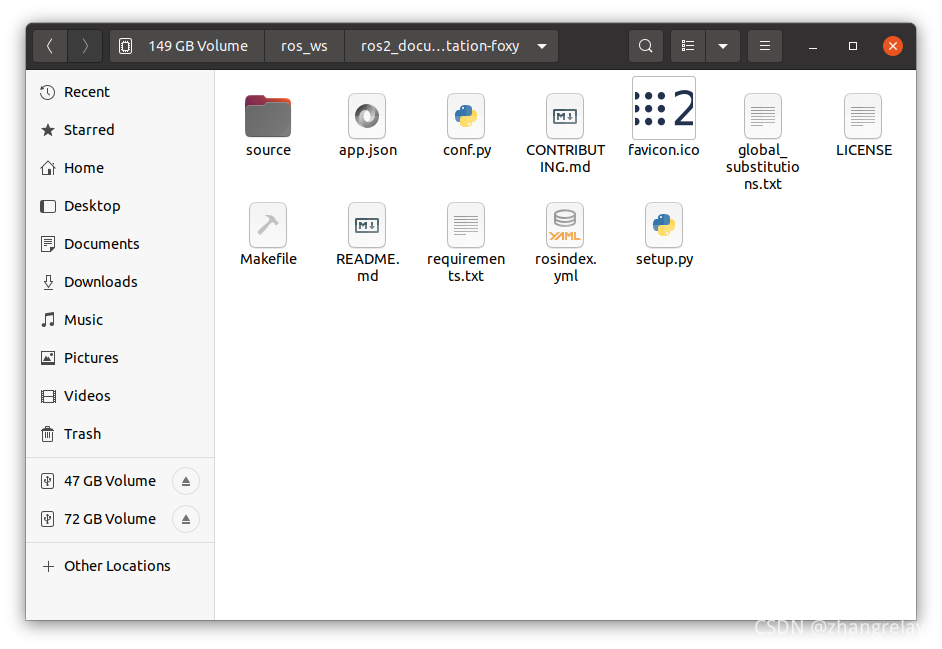Open Music in the sidebar
Screen dimensions: 942x649
(x=120, y=320)
